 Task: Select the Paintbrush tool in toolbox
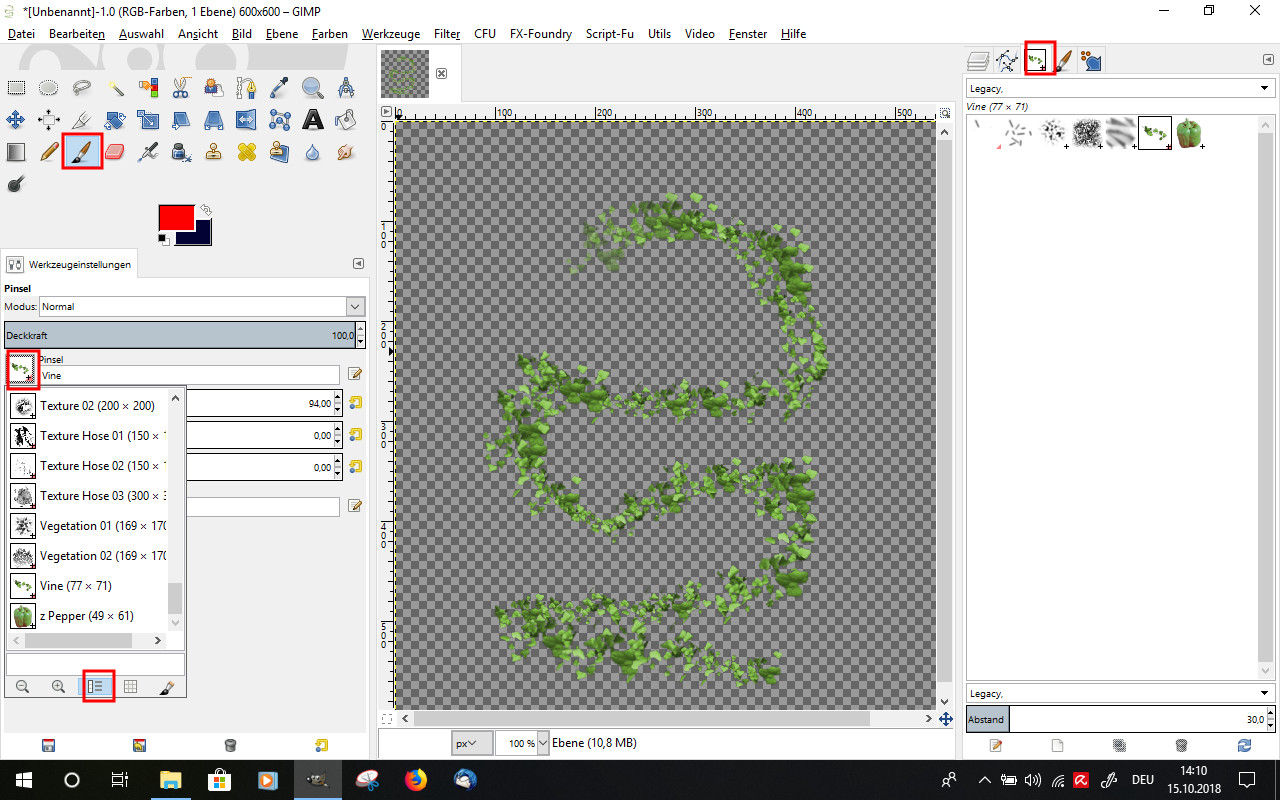[x=82, y=152]
